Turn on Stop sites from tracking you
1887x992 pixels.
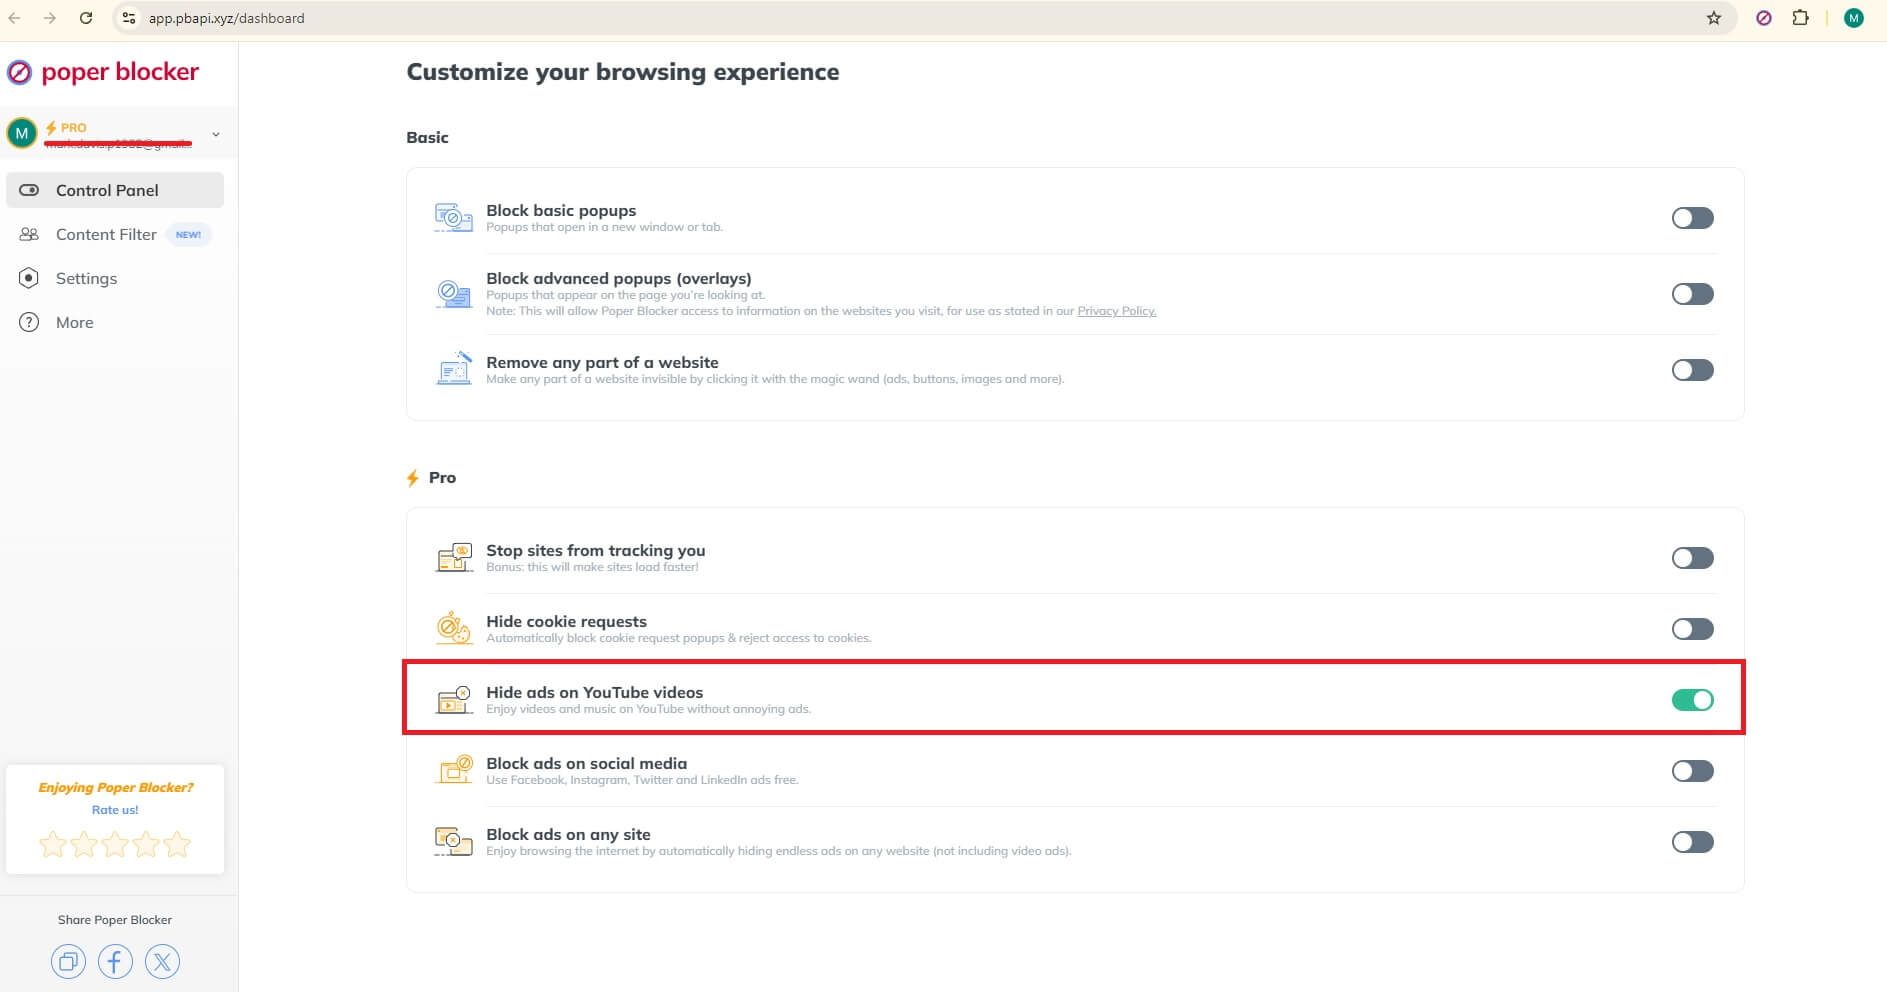(1691, 557)
